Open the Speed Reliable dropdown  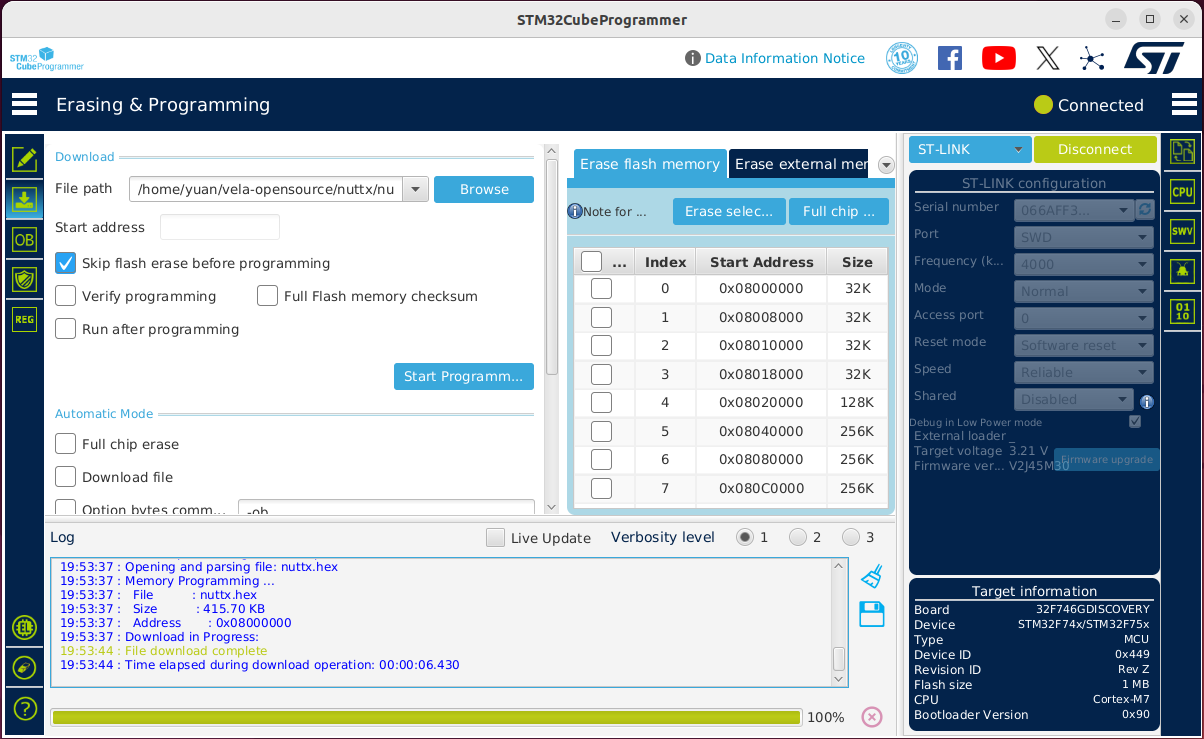(x=1084, y=372)
